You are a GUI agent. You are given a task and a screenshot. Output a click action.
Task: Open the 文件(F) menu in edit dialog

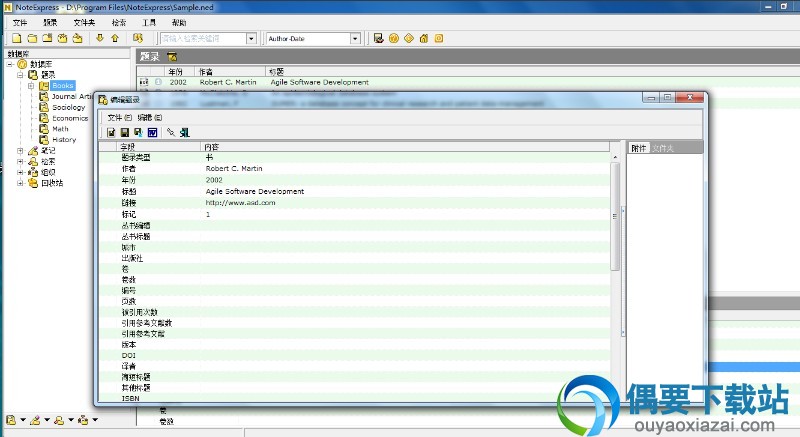(119, 118)
